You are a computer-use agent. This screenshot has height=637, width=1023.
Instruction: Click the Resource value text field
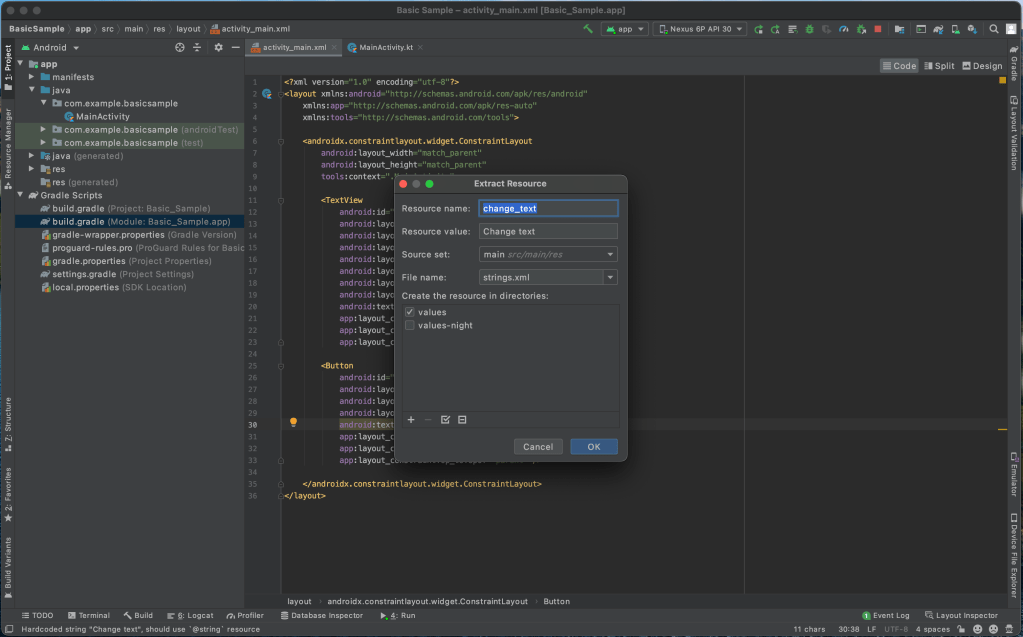coord(548,232)
